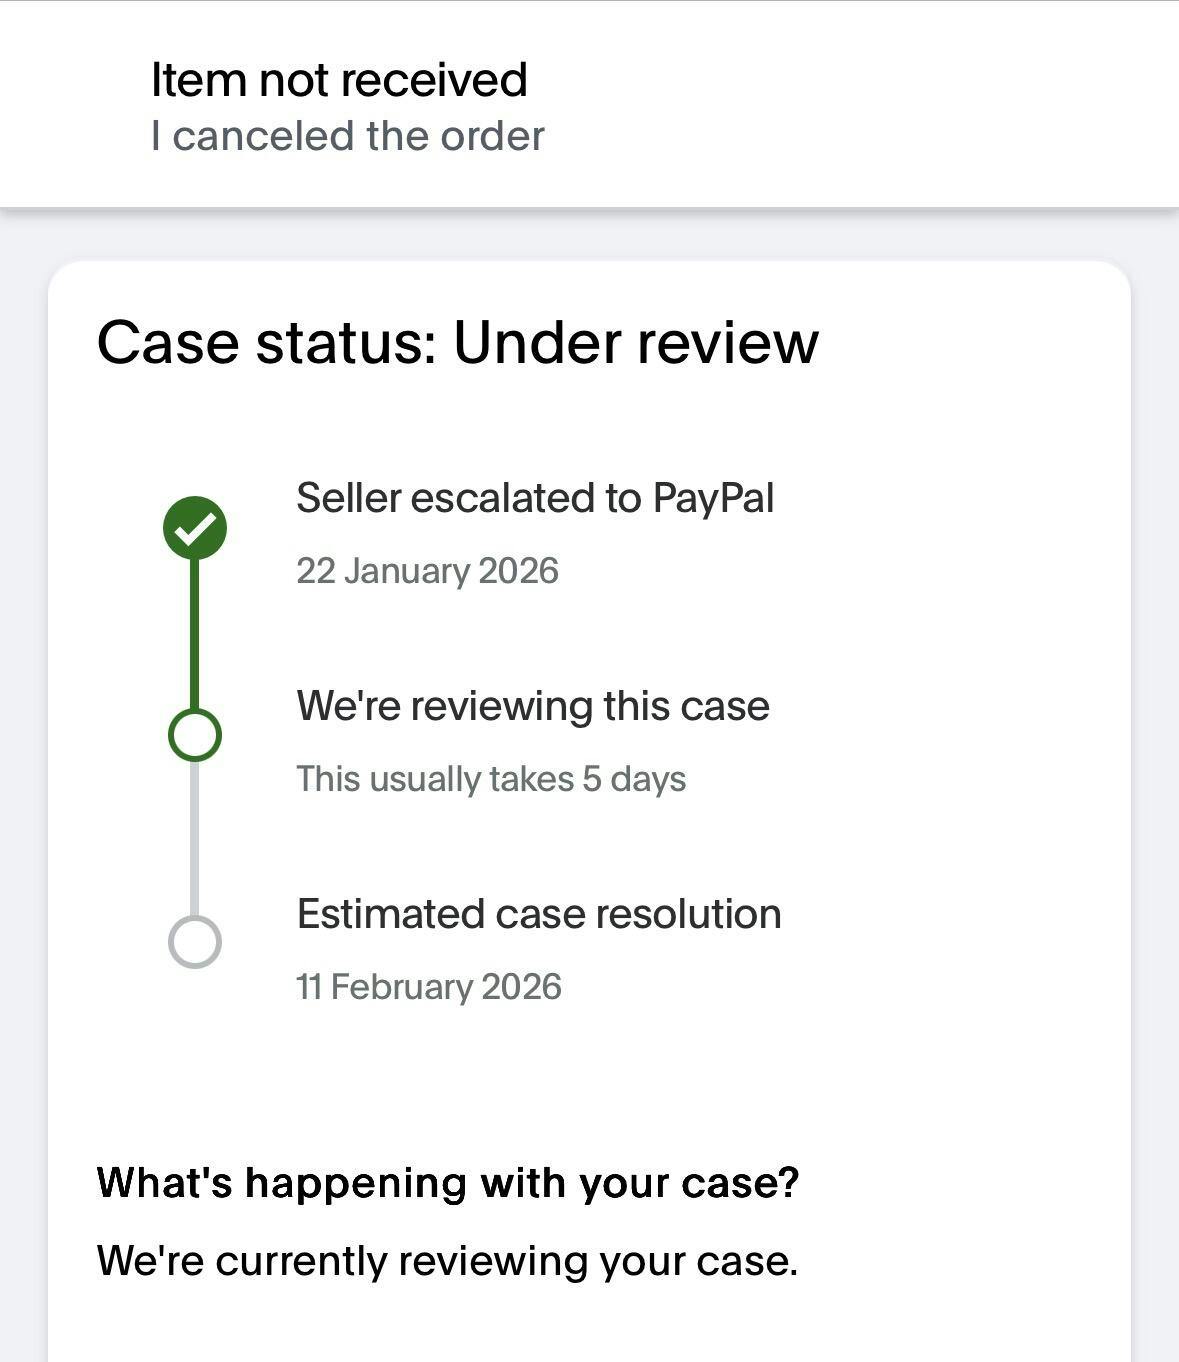This screenshot has height=1362, width=1179.
Task: Tap the word 'happening' in the bold heading
Action: tap(356, 1183)
